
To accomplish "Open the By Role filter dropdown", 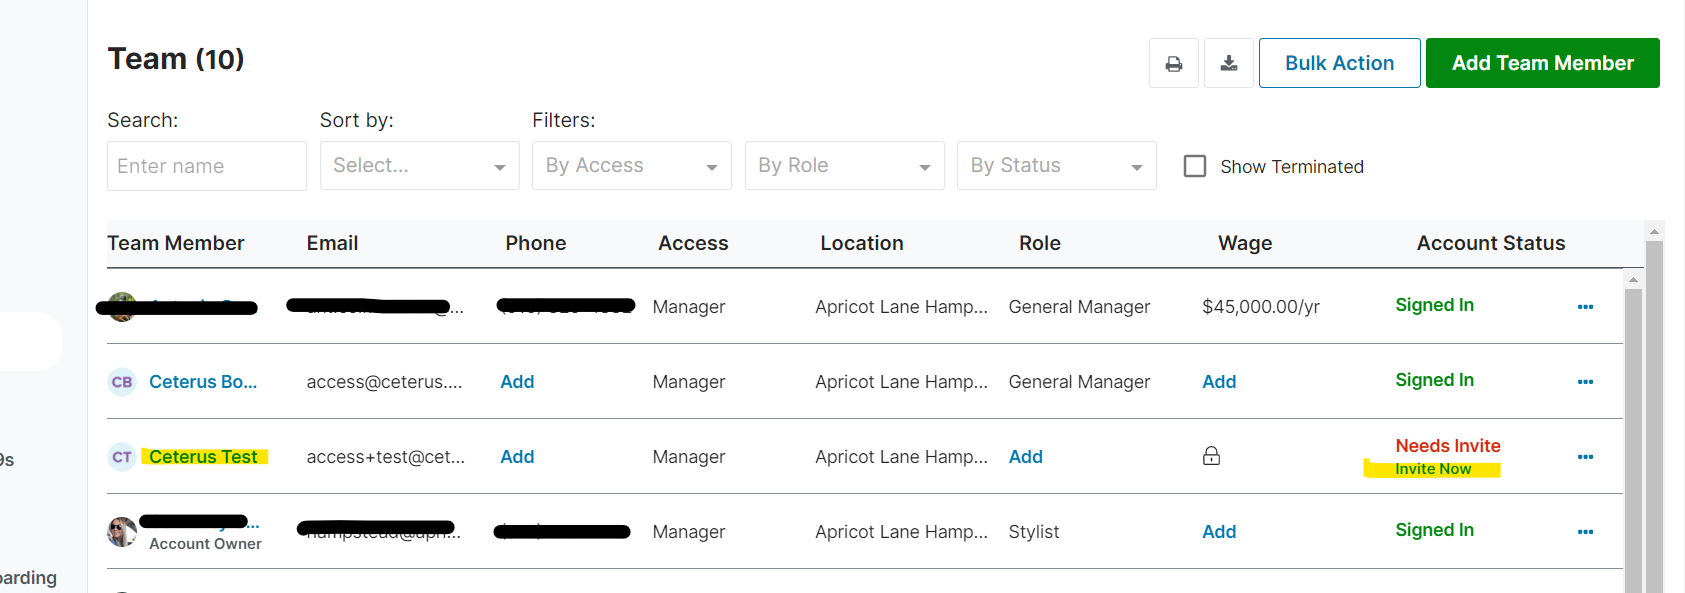I will pos(845,166).
